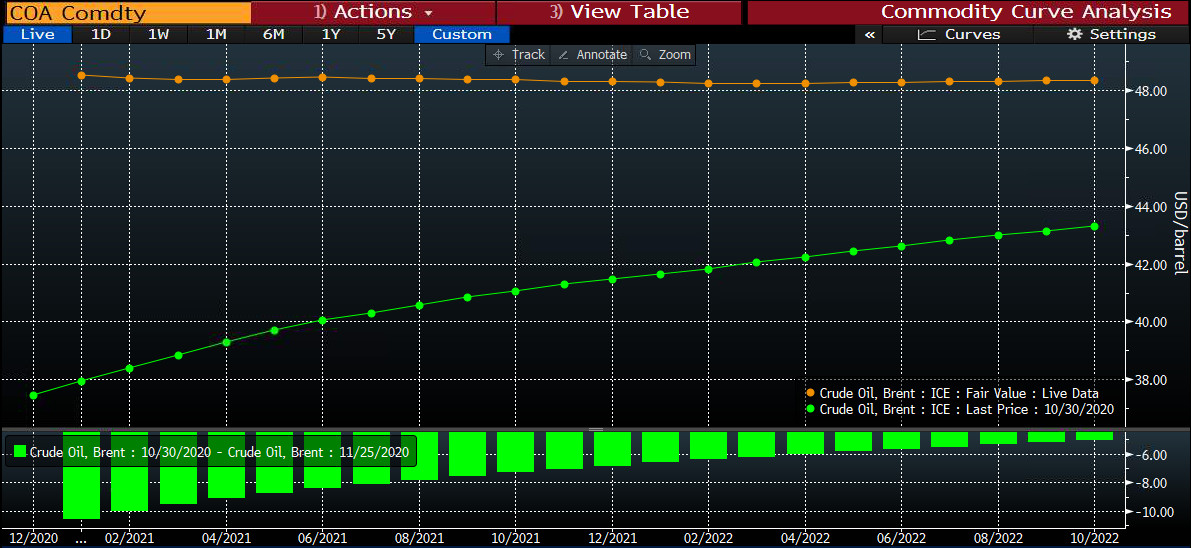Click the COA Comdty security input field
Screen dimensions: 1191x548
(126, 12)
